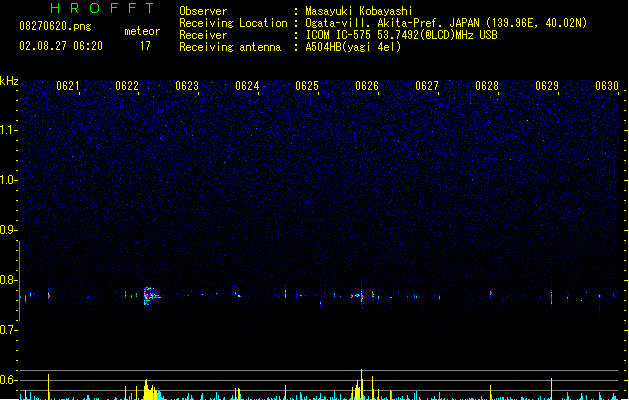Screen dimensions: 629x400
Task: Click the 1.0 kHz axis label
Action: tap(8, 180)
